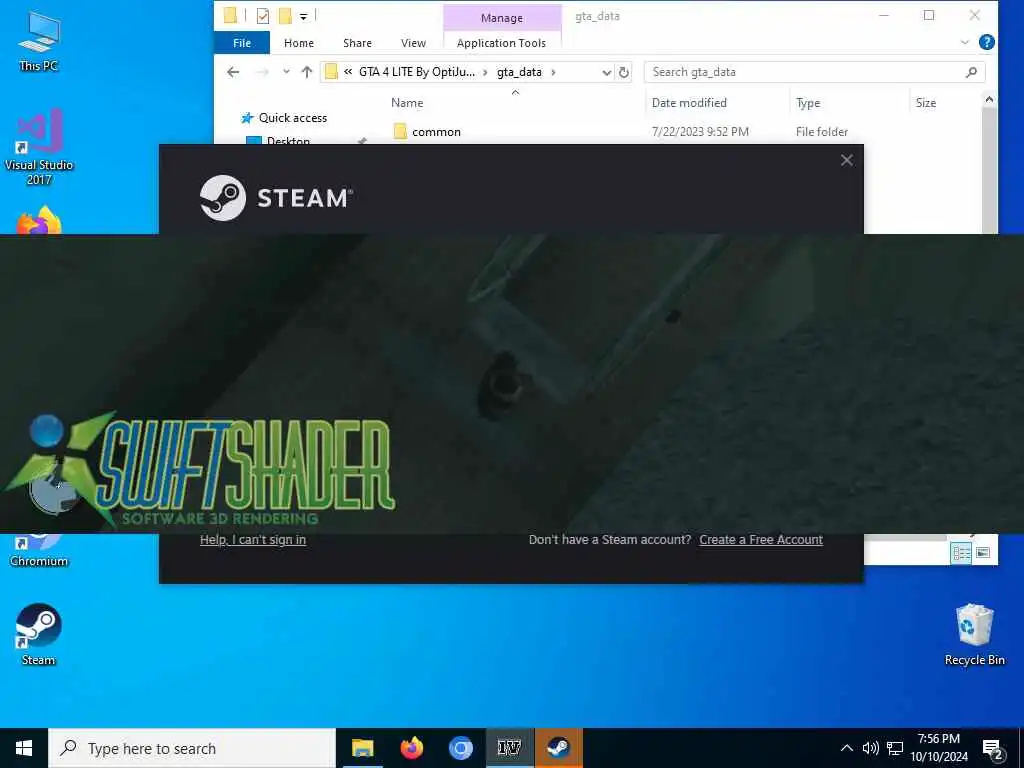Show hidden breadcrumb path chevrons

(x=348, y=72)
